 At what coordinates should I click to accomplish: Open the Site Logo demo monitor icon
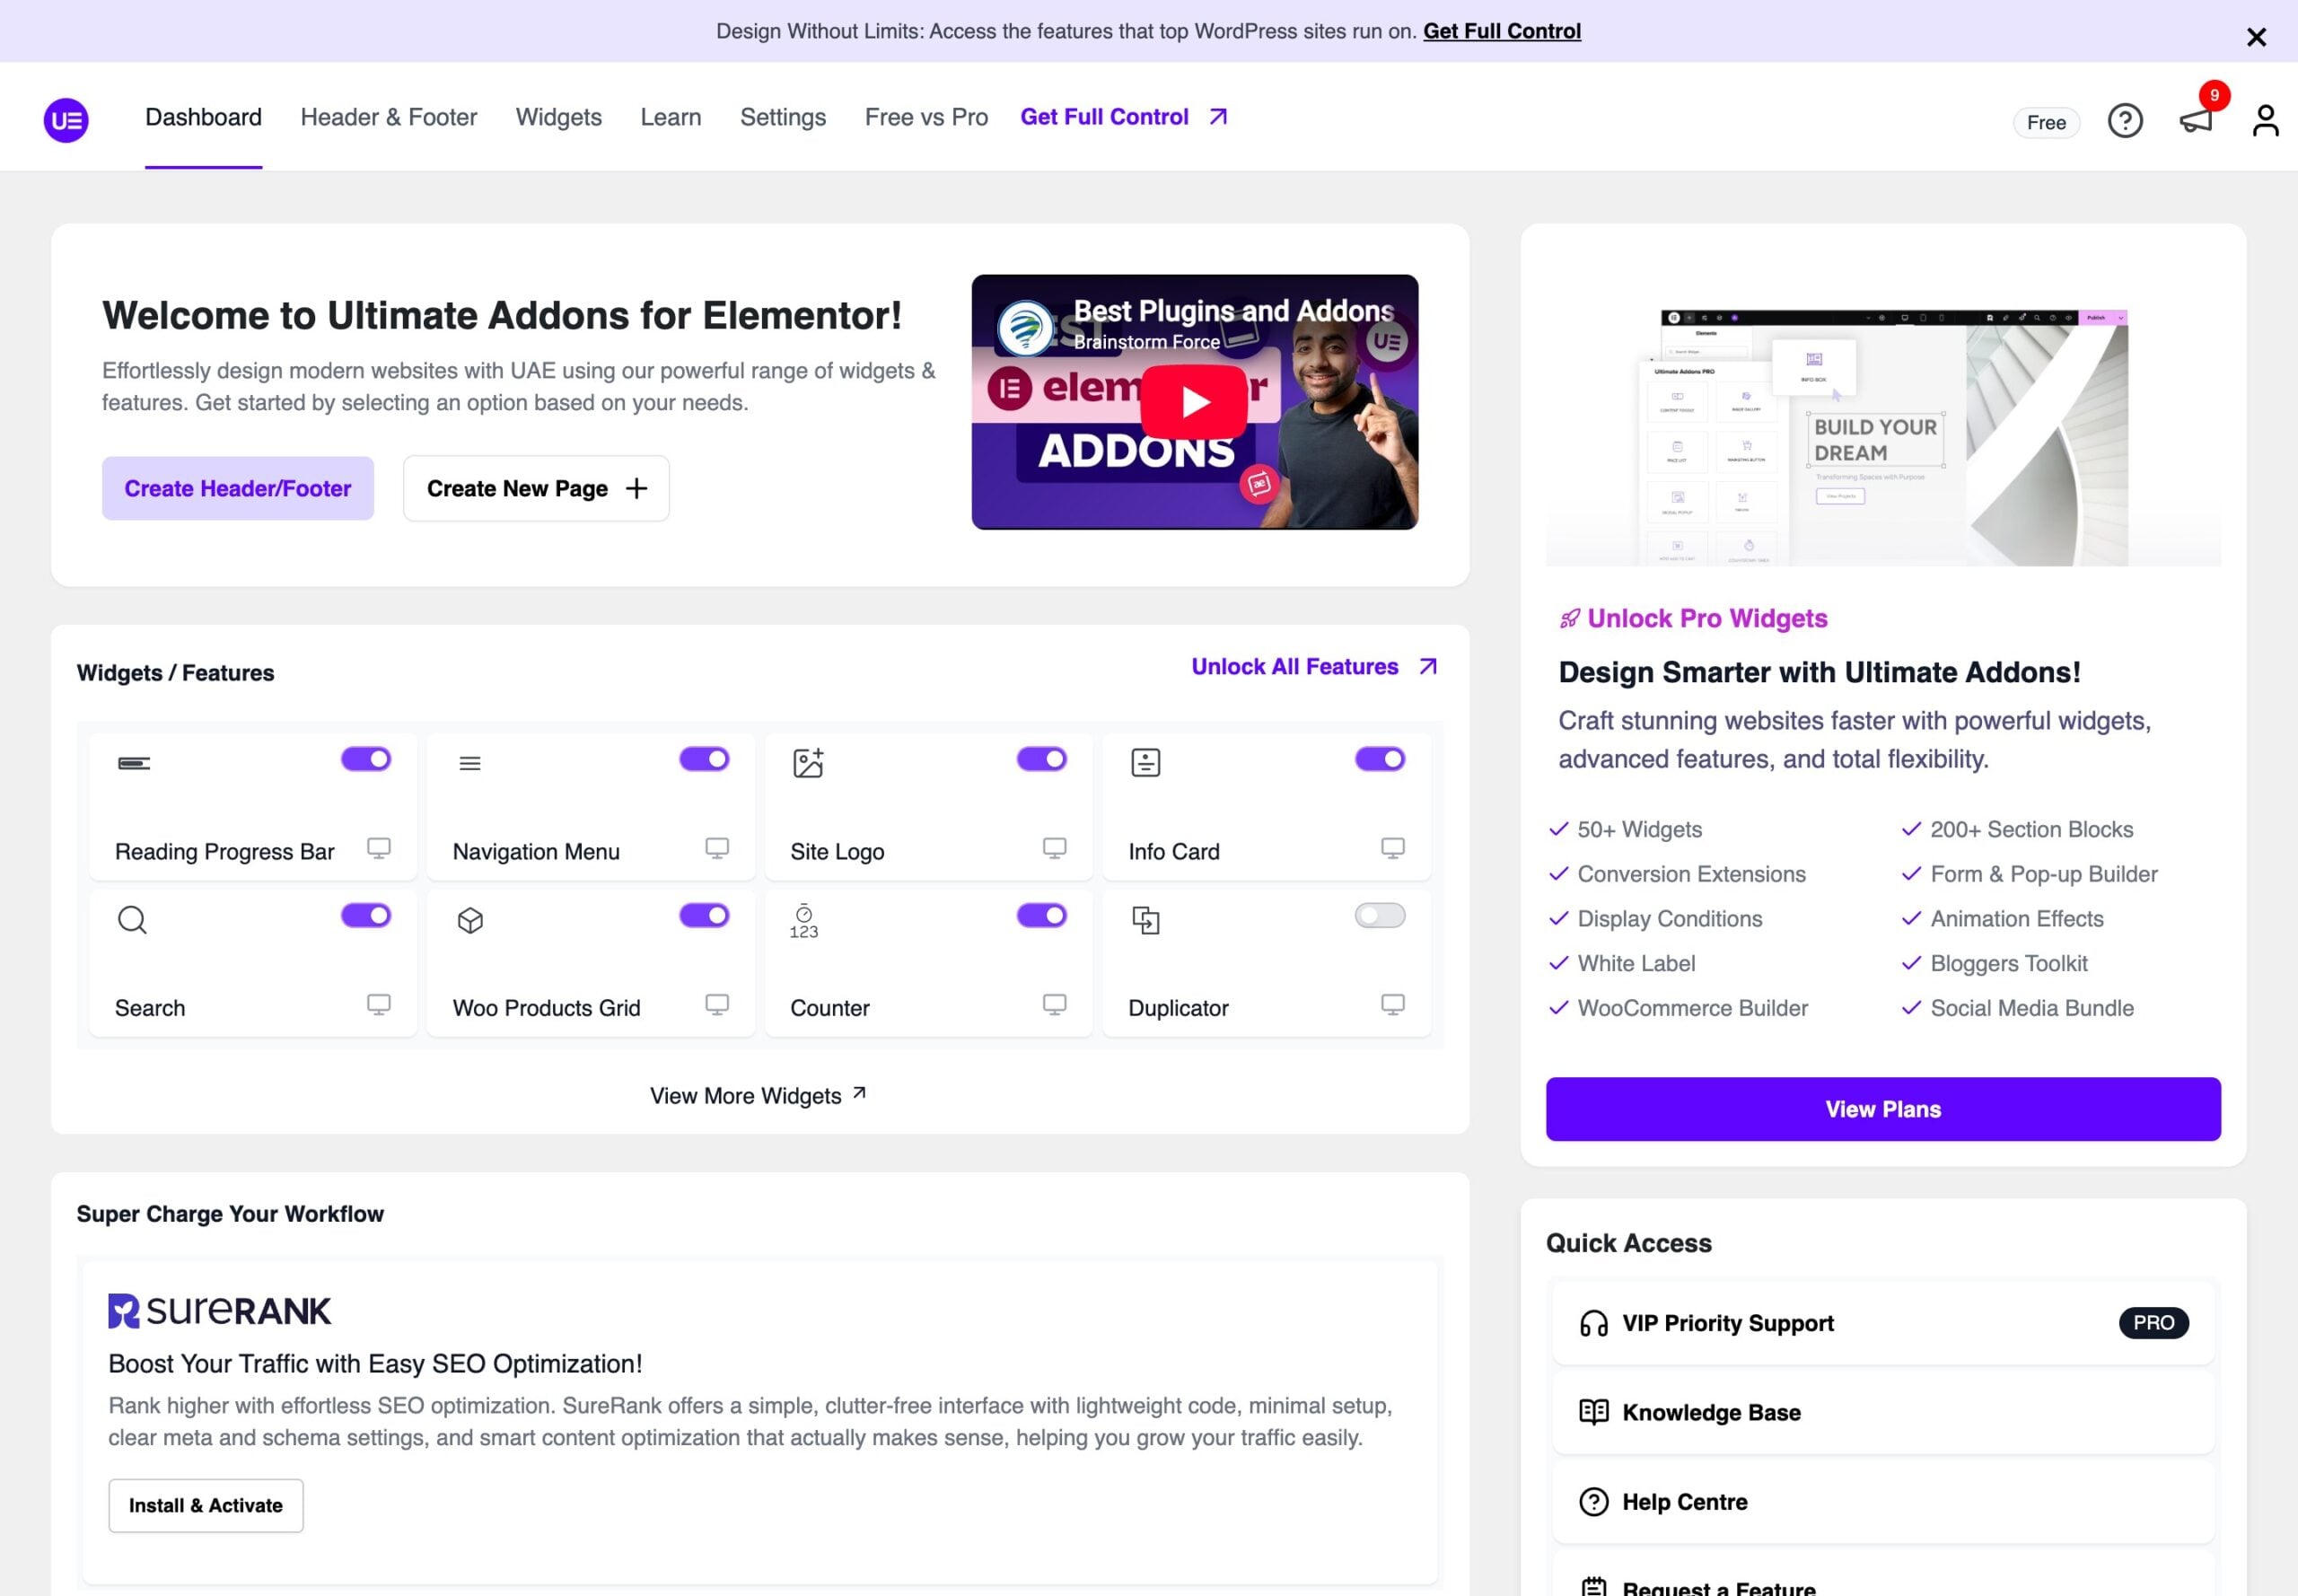tap(1054, 848)
